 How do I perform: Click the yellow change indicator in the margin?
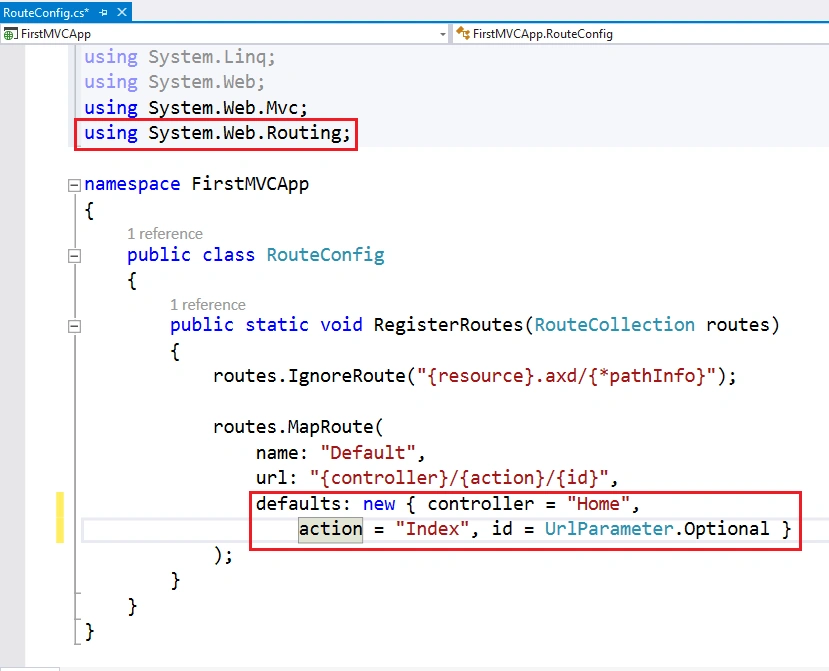60,517
